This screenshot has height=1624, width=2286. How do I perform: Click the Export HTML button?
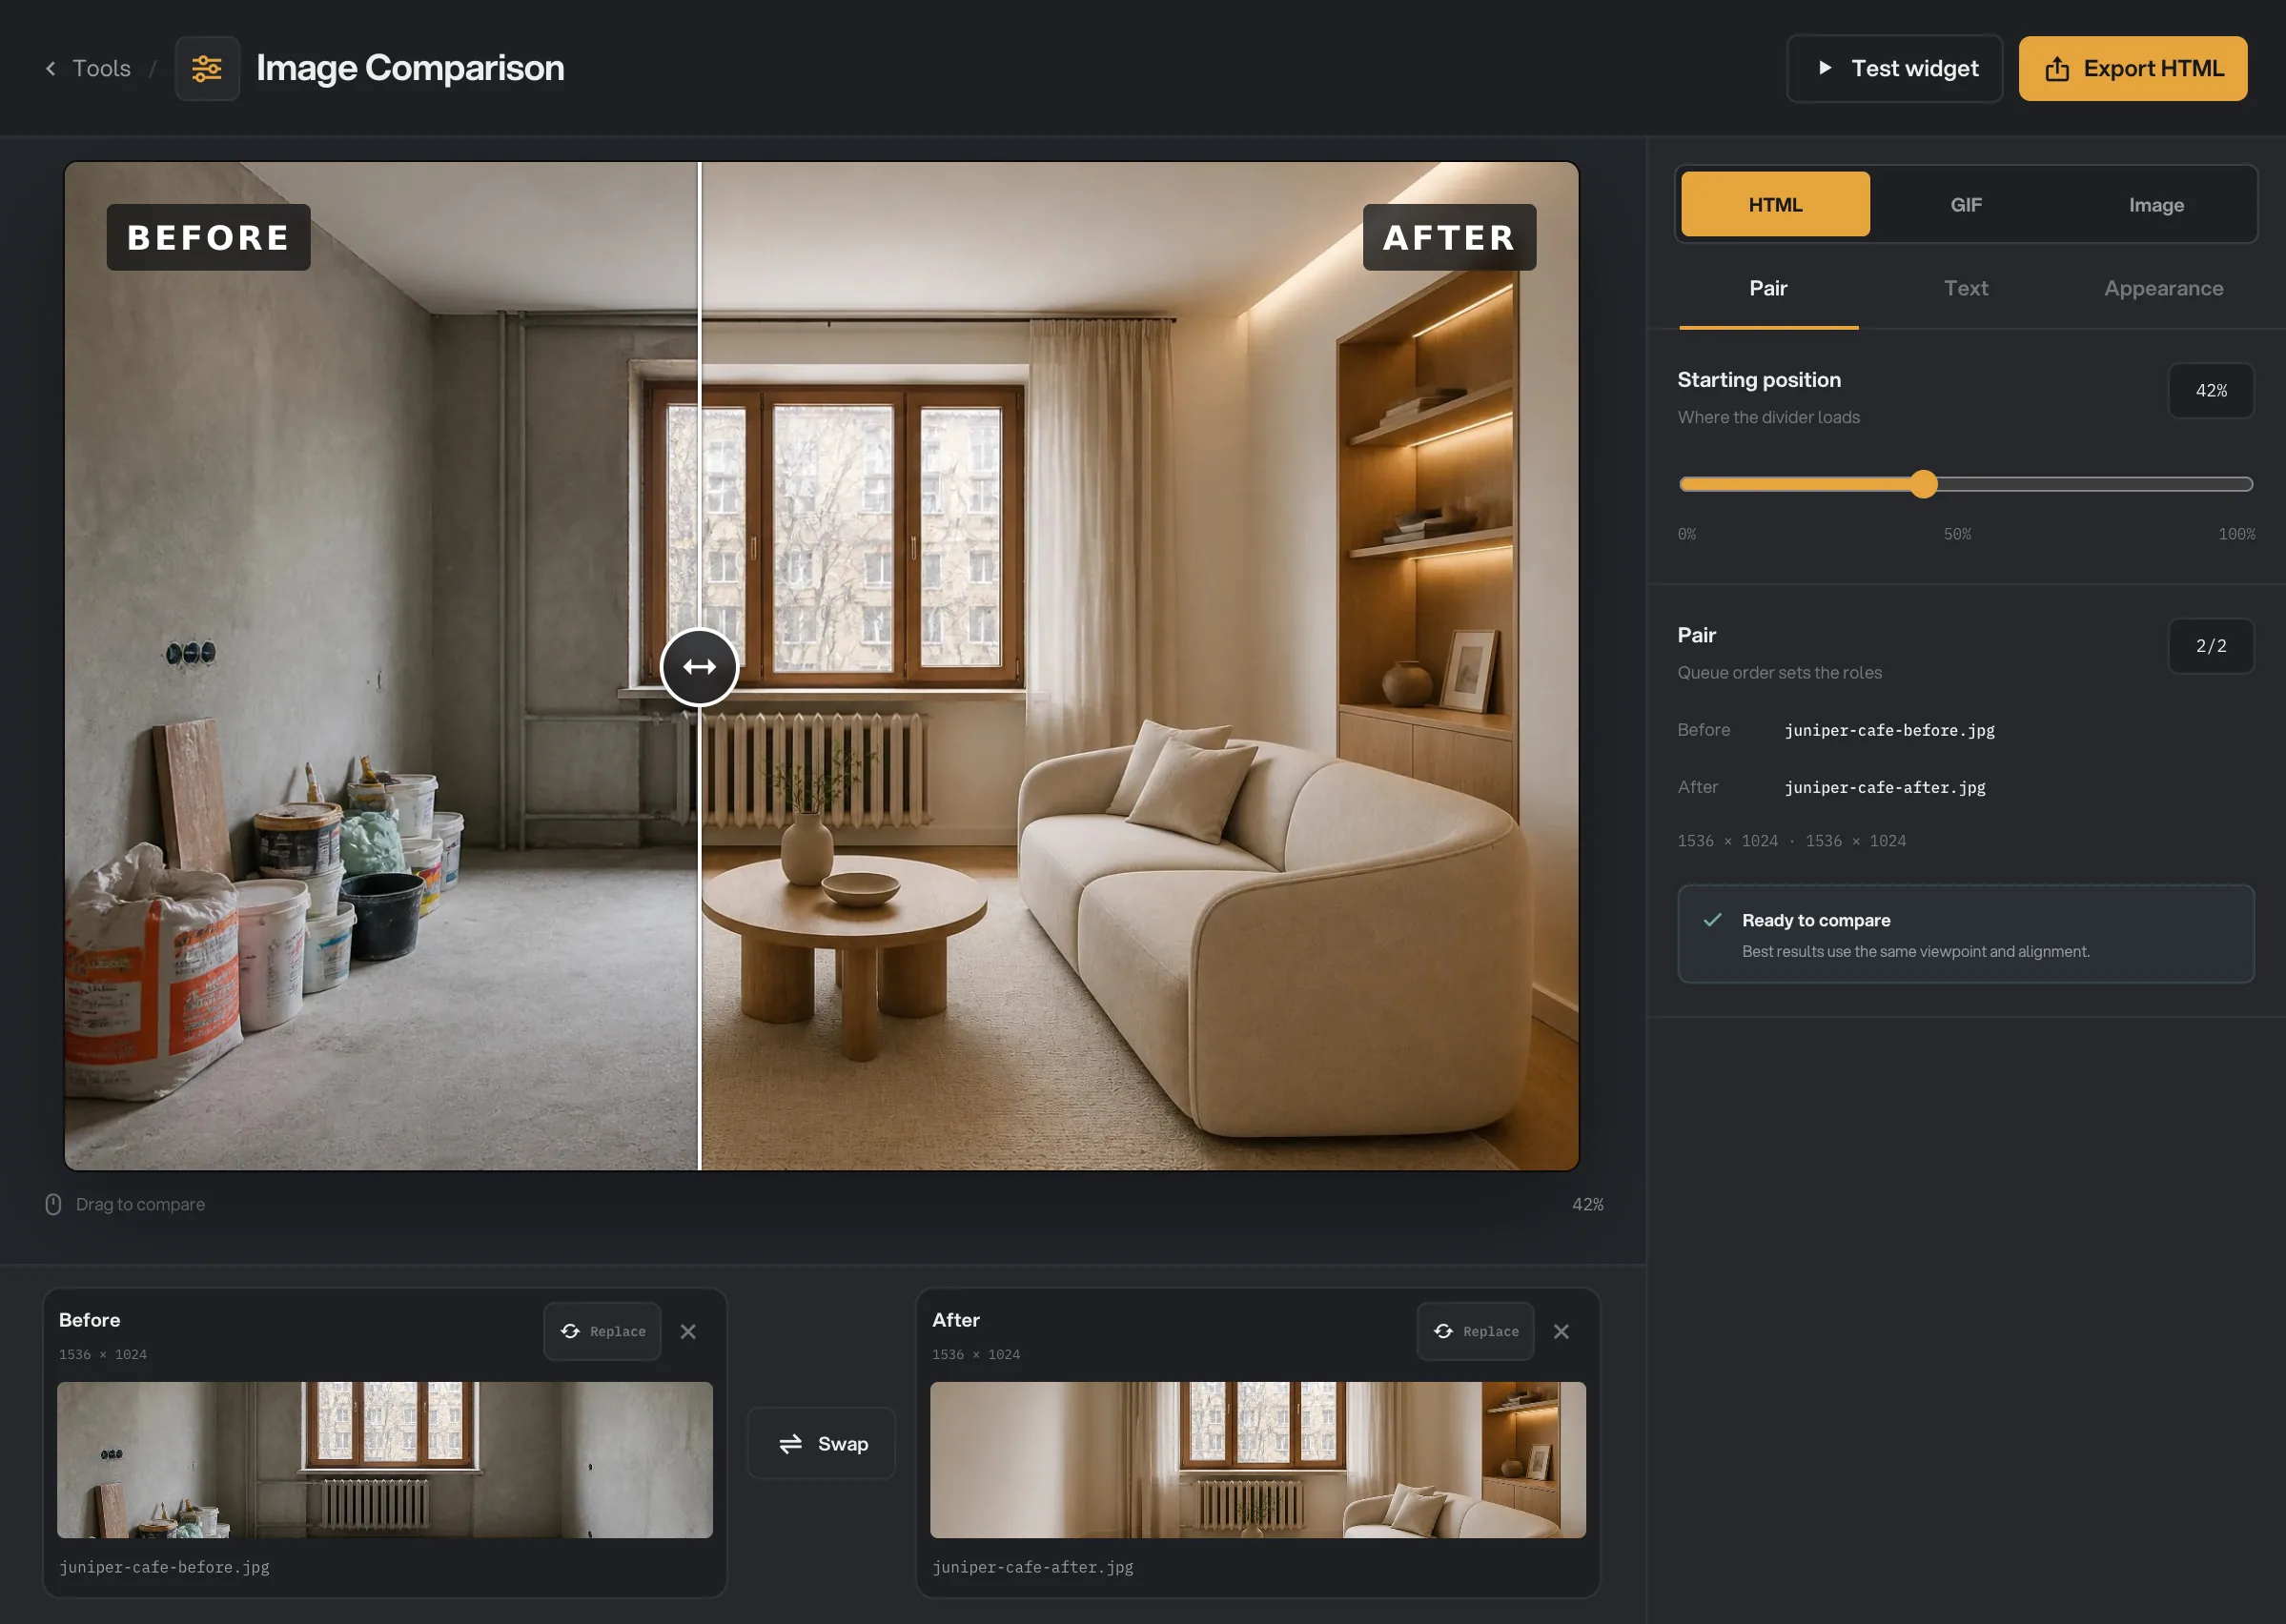click(2132, 68)
